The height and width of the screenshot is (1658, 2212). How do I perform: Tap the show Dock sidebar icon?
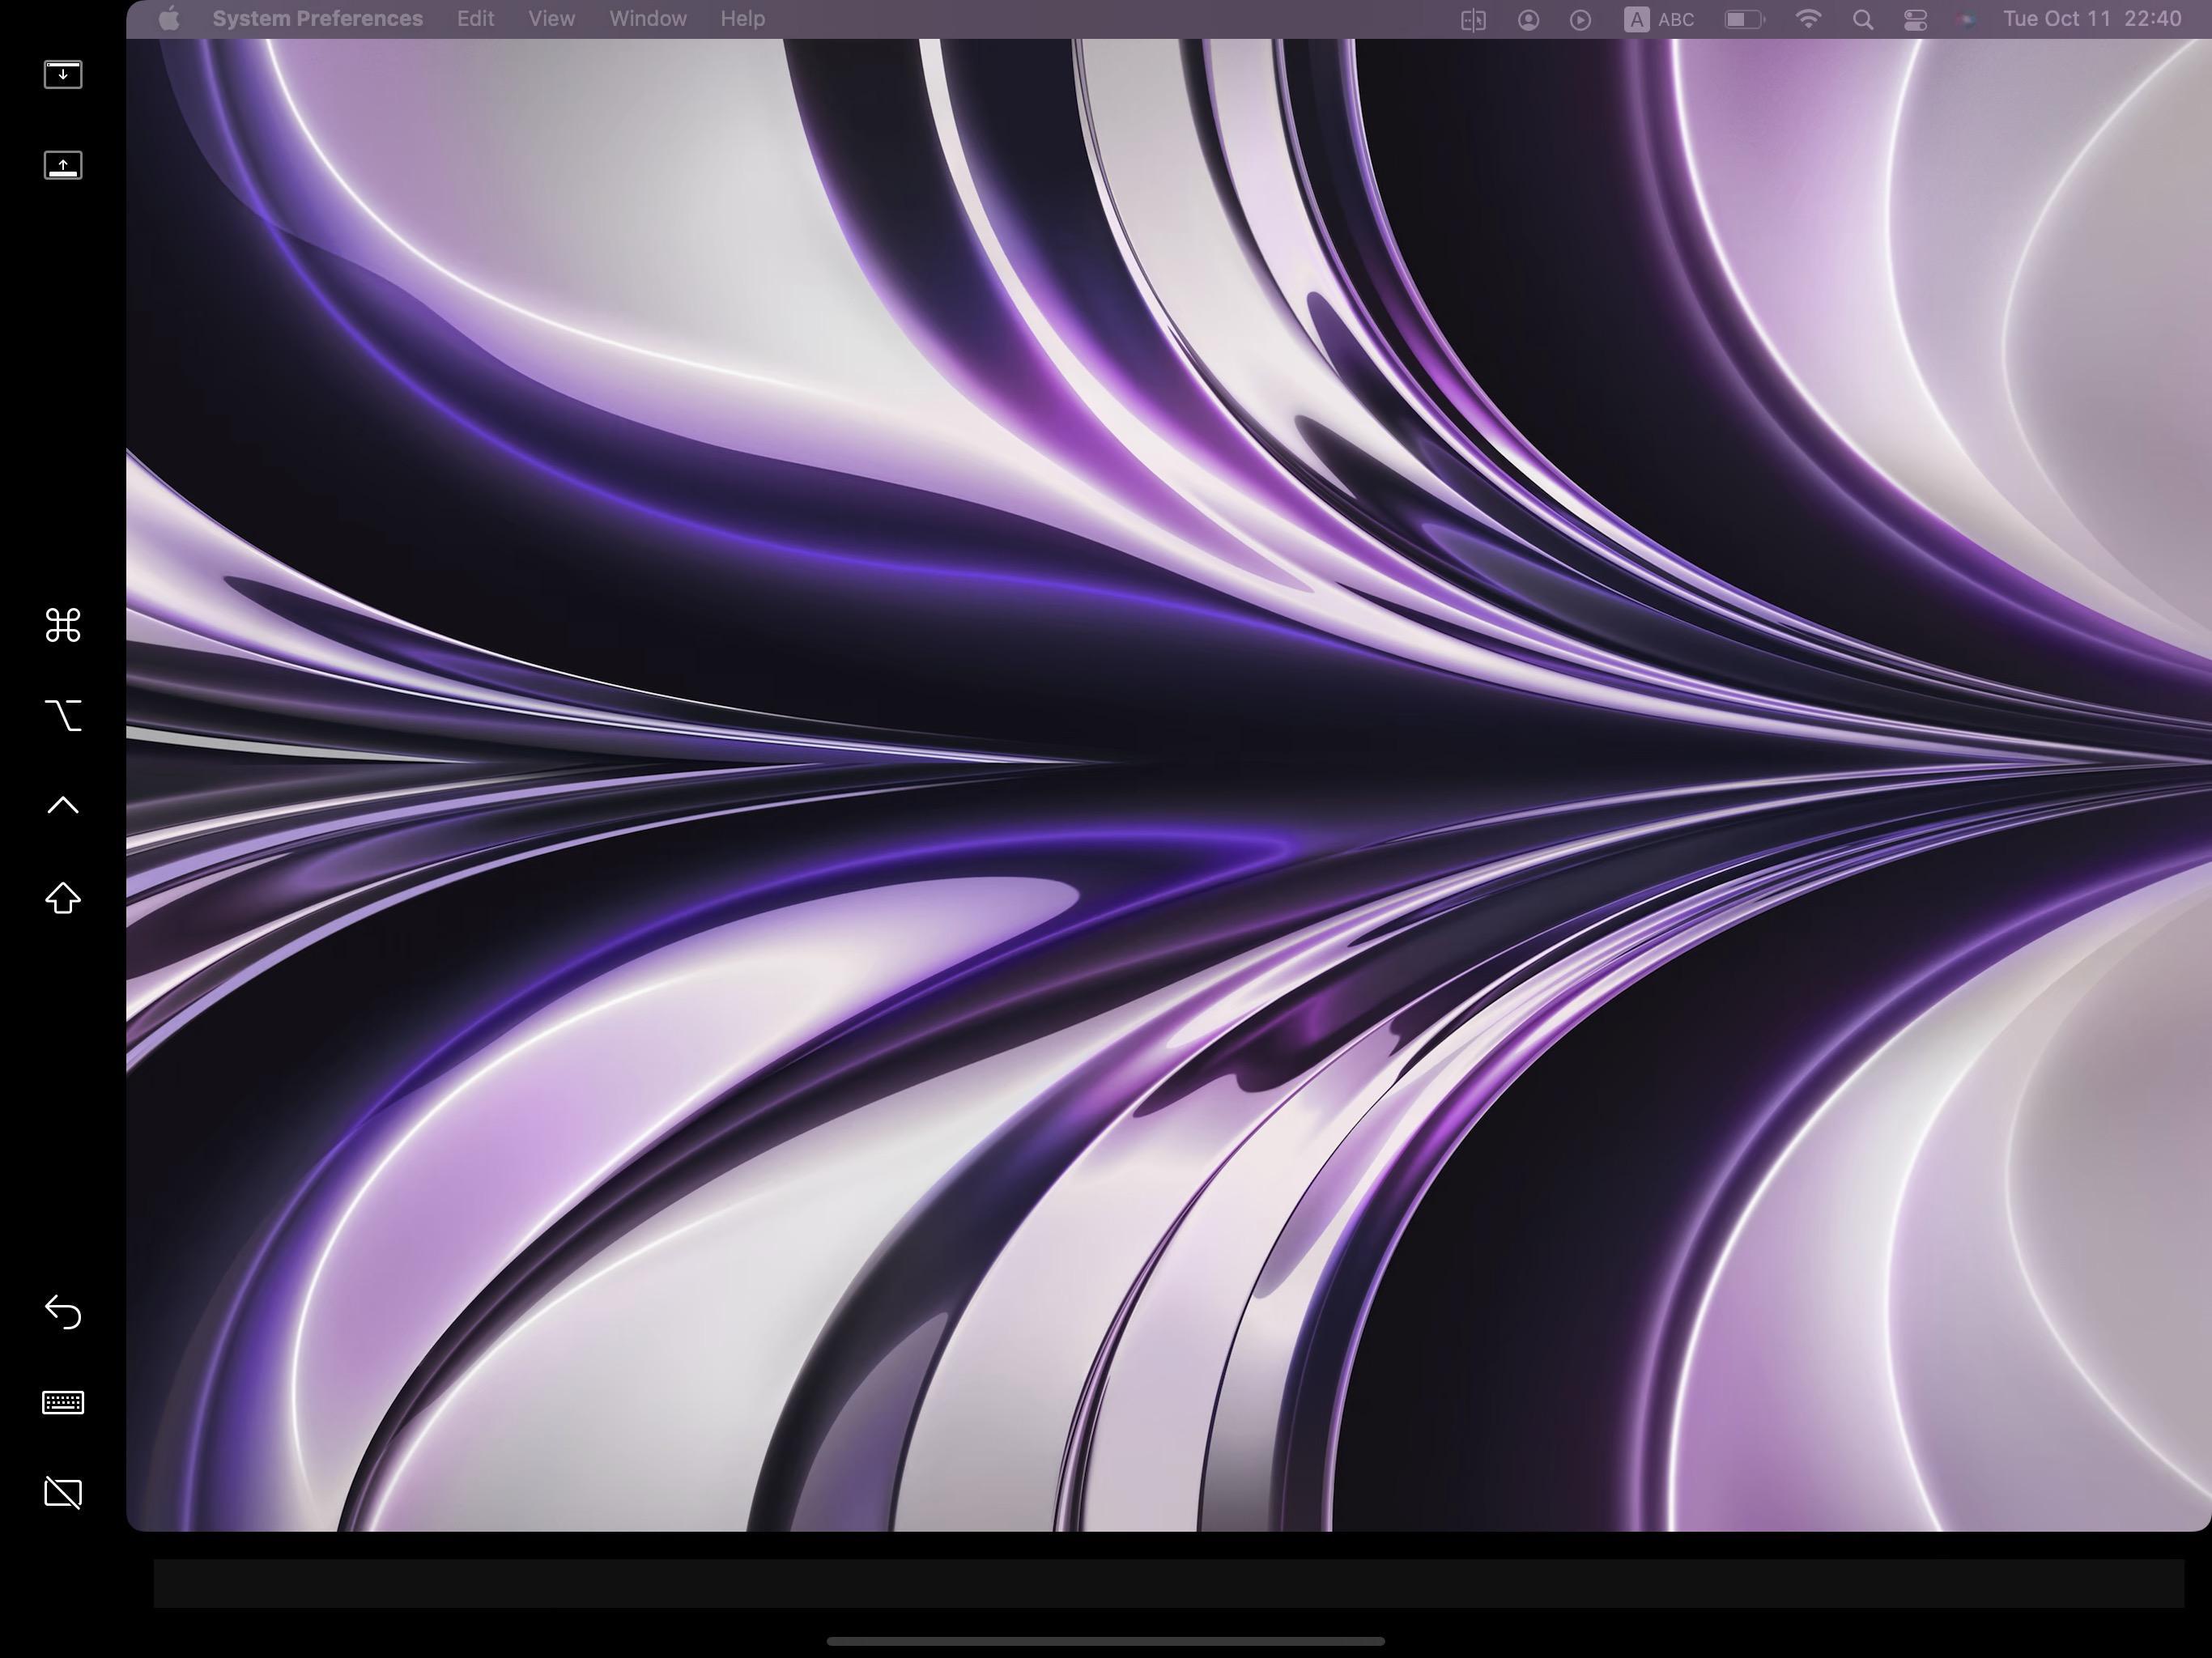63,165
